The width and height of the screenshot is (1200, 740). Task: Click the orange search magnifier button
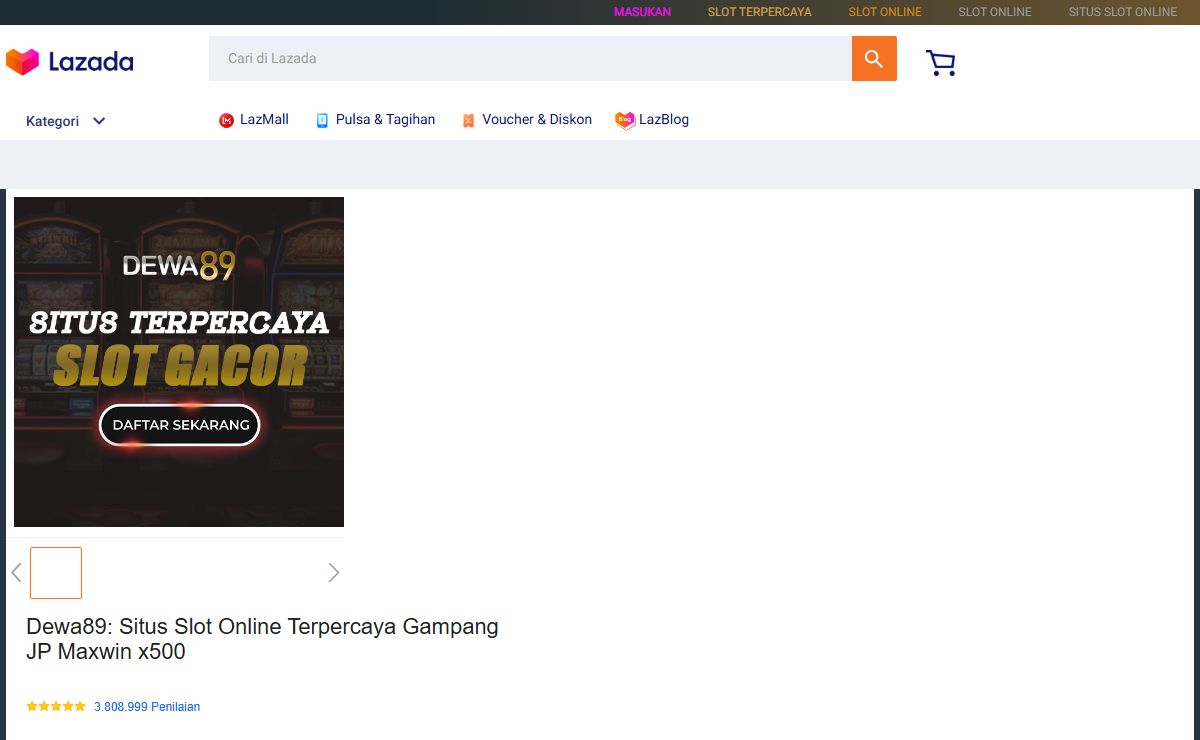click(874, 59)
